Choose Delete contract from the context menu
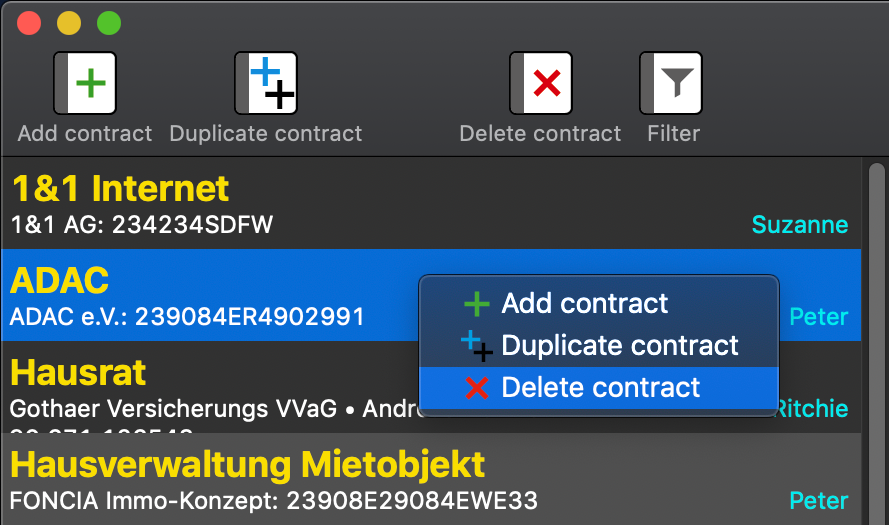 point(599,388)
